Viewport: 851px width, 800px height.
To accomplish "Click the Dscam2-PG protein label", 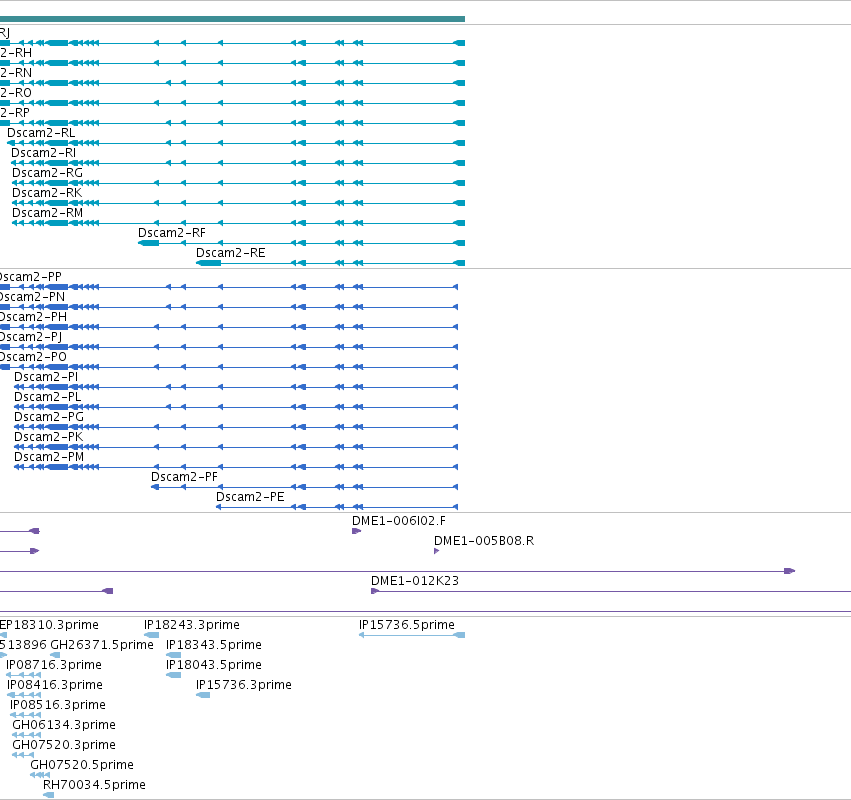I will [x=49, y=417].
